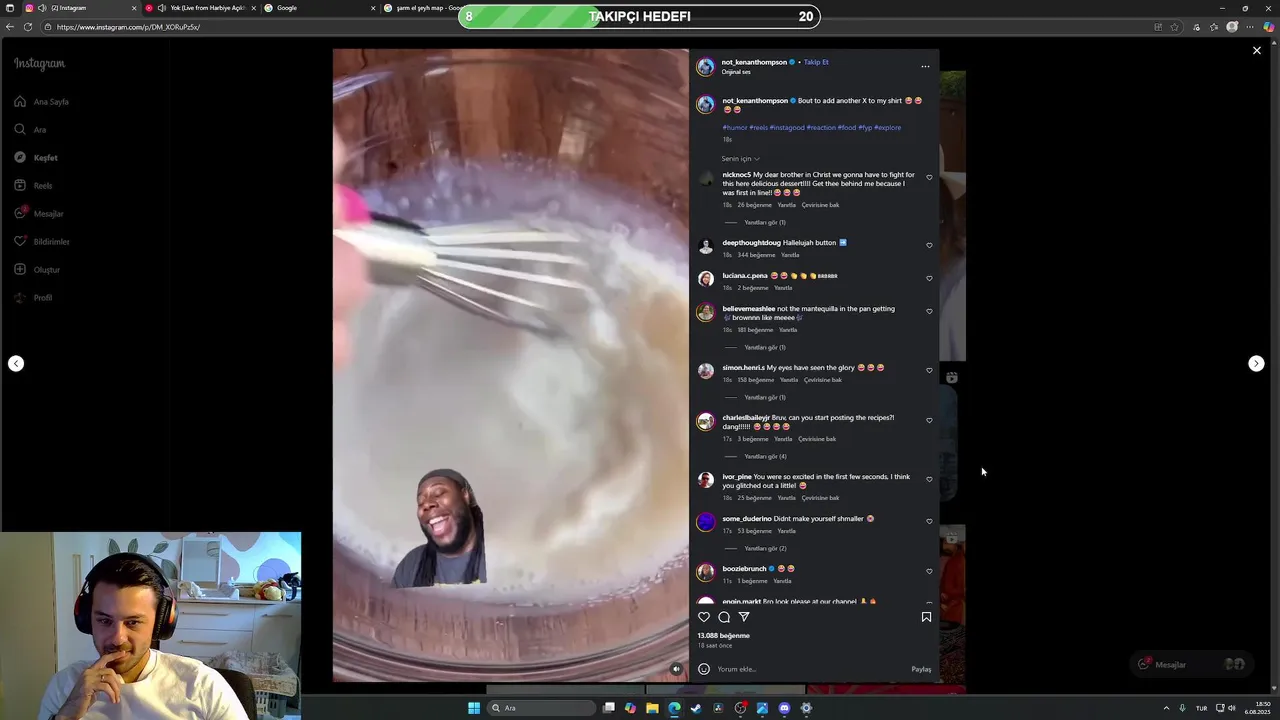Open Discord from the taskbar
The width and height of the screenshot is (1280, 720).
784,708
